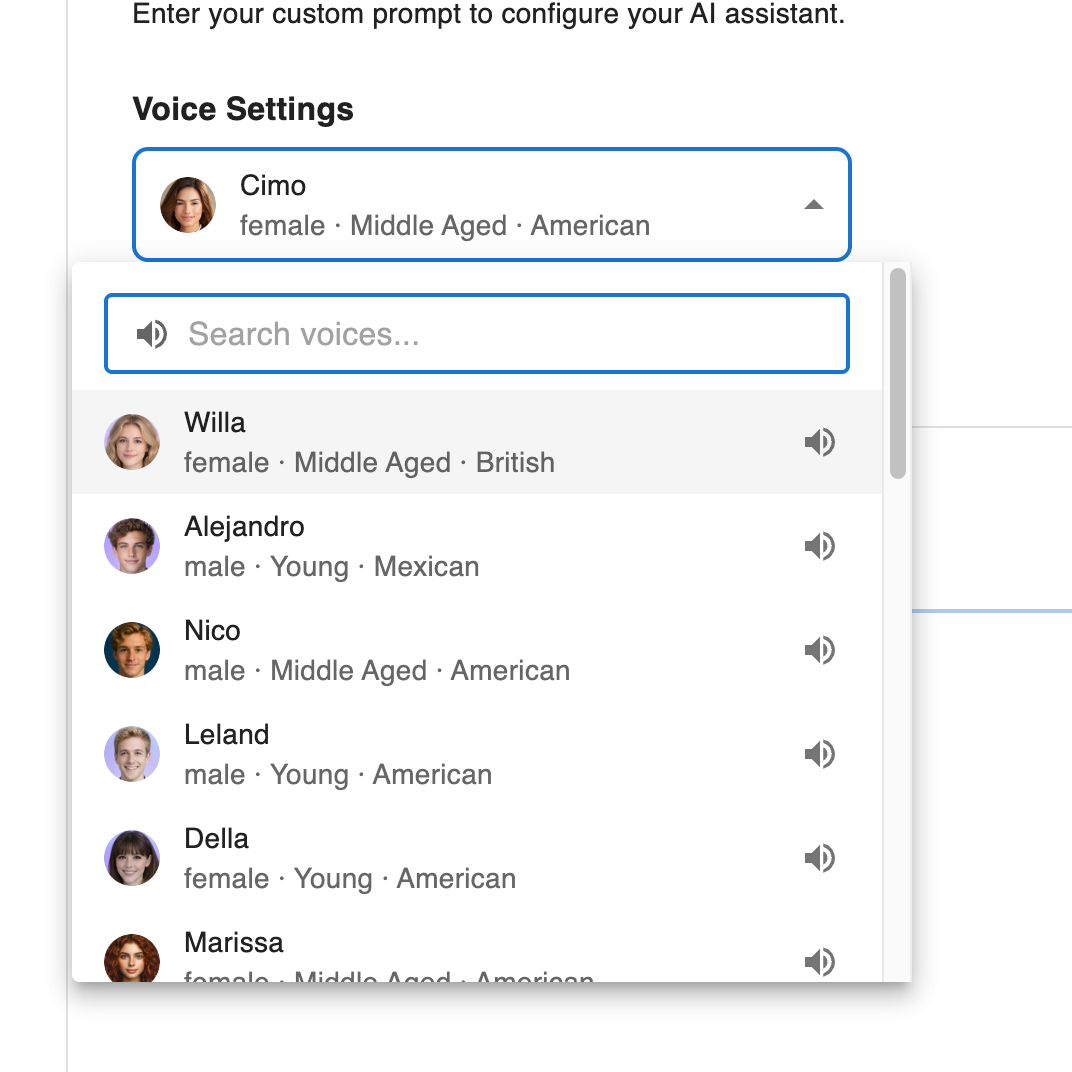Click 'male · Middle Aged · American' description
The height and width of the screenshot is (1072, 1072).
tap(377, 671)
